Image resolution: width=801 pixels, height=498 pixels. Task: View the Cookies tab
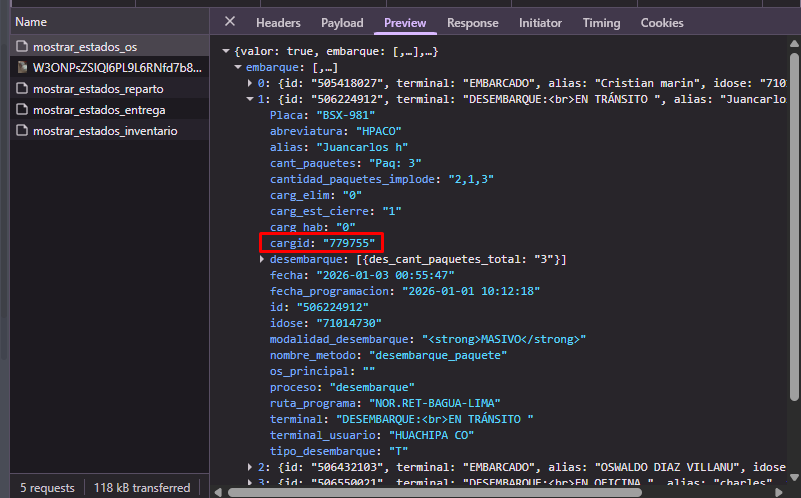coord(662,23)
